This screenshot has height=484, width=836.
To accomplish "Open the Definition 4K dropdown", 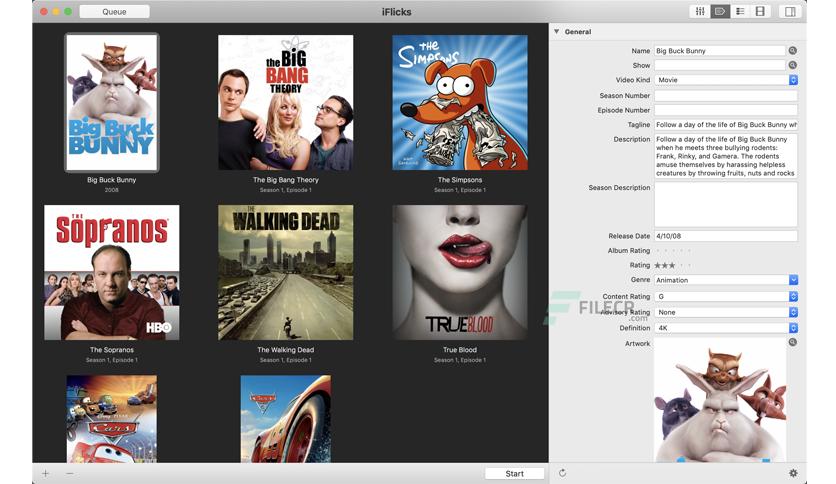I will [x=726, y=328].
